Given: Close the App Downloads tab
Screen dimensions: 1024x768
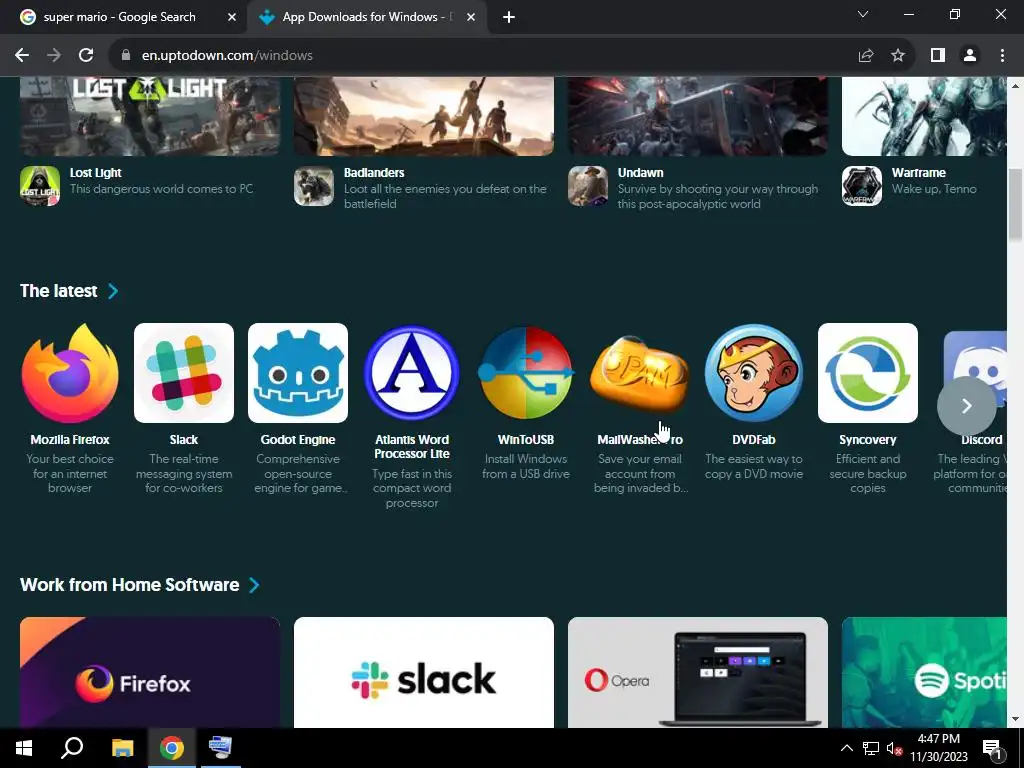Looking at the screenshot, I should pos(471,18).
